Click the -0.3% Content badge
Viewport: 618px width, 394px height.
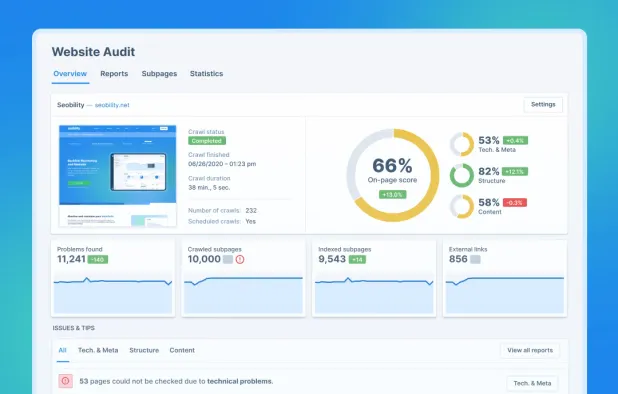pos(515,203)
